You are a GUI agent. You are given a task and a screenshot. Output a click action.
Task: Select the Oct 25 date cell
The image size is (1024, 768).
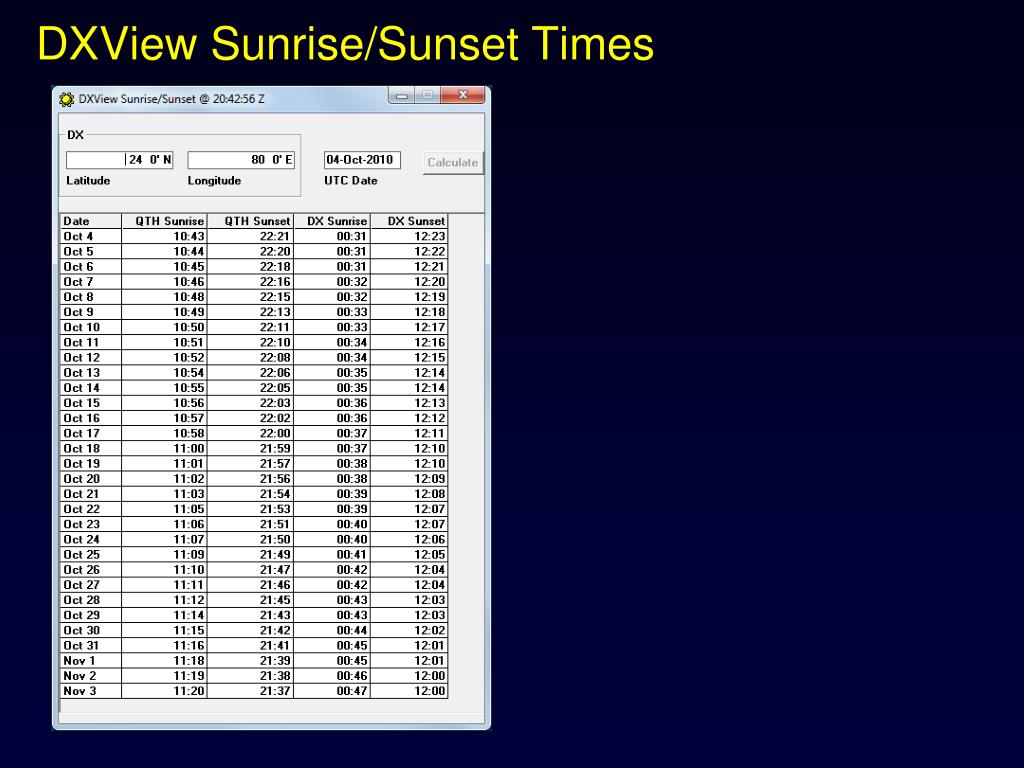point(91,554)
